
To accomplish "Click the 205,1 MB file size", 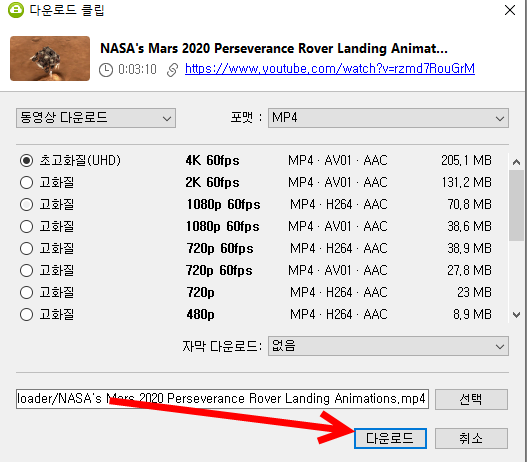I will click(467, 161).
